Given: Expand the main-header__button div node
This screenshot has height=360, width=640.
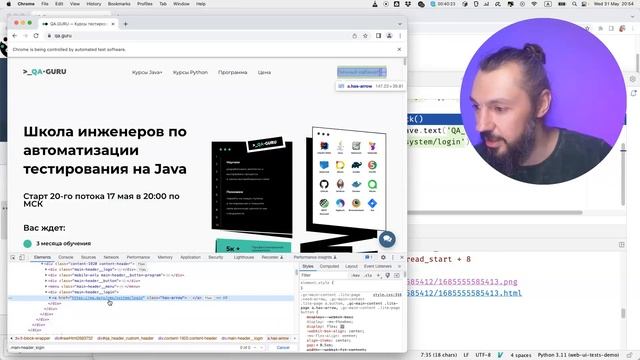Looking at the screenshot, I should (x=46, y=281).
